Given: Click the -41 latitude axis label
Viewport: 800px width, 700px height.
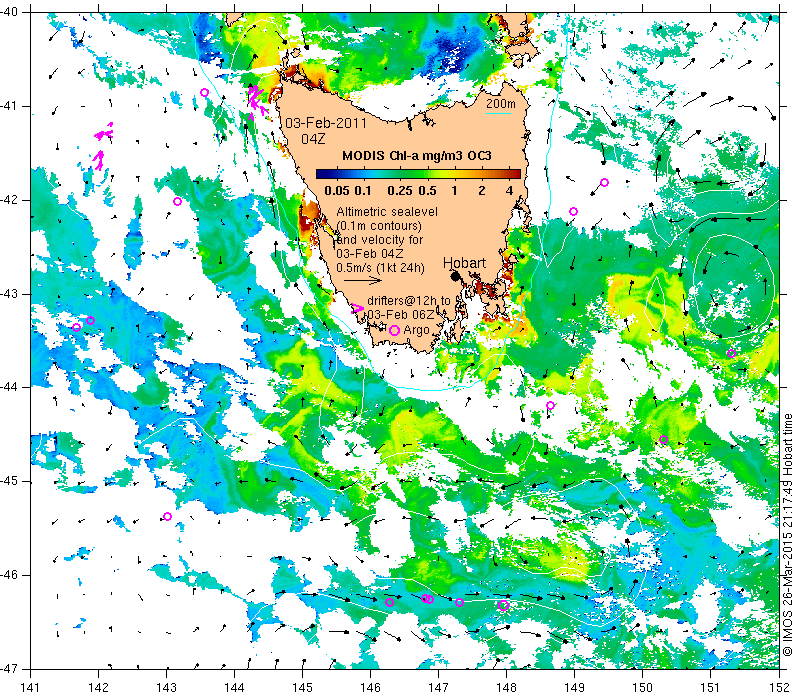Looking at the screenshot, I should [x=9, y=106].
